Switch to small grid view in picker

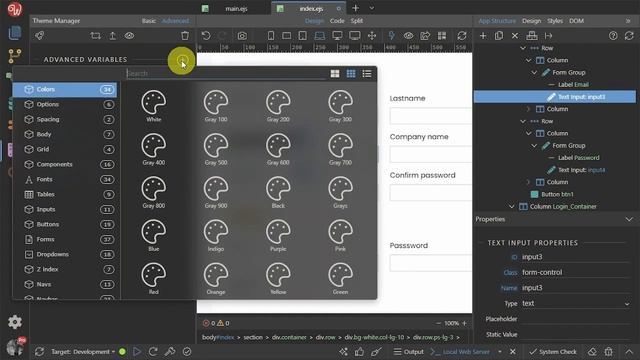351,73
